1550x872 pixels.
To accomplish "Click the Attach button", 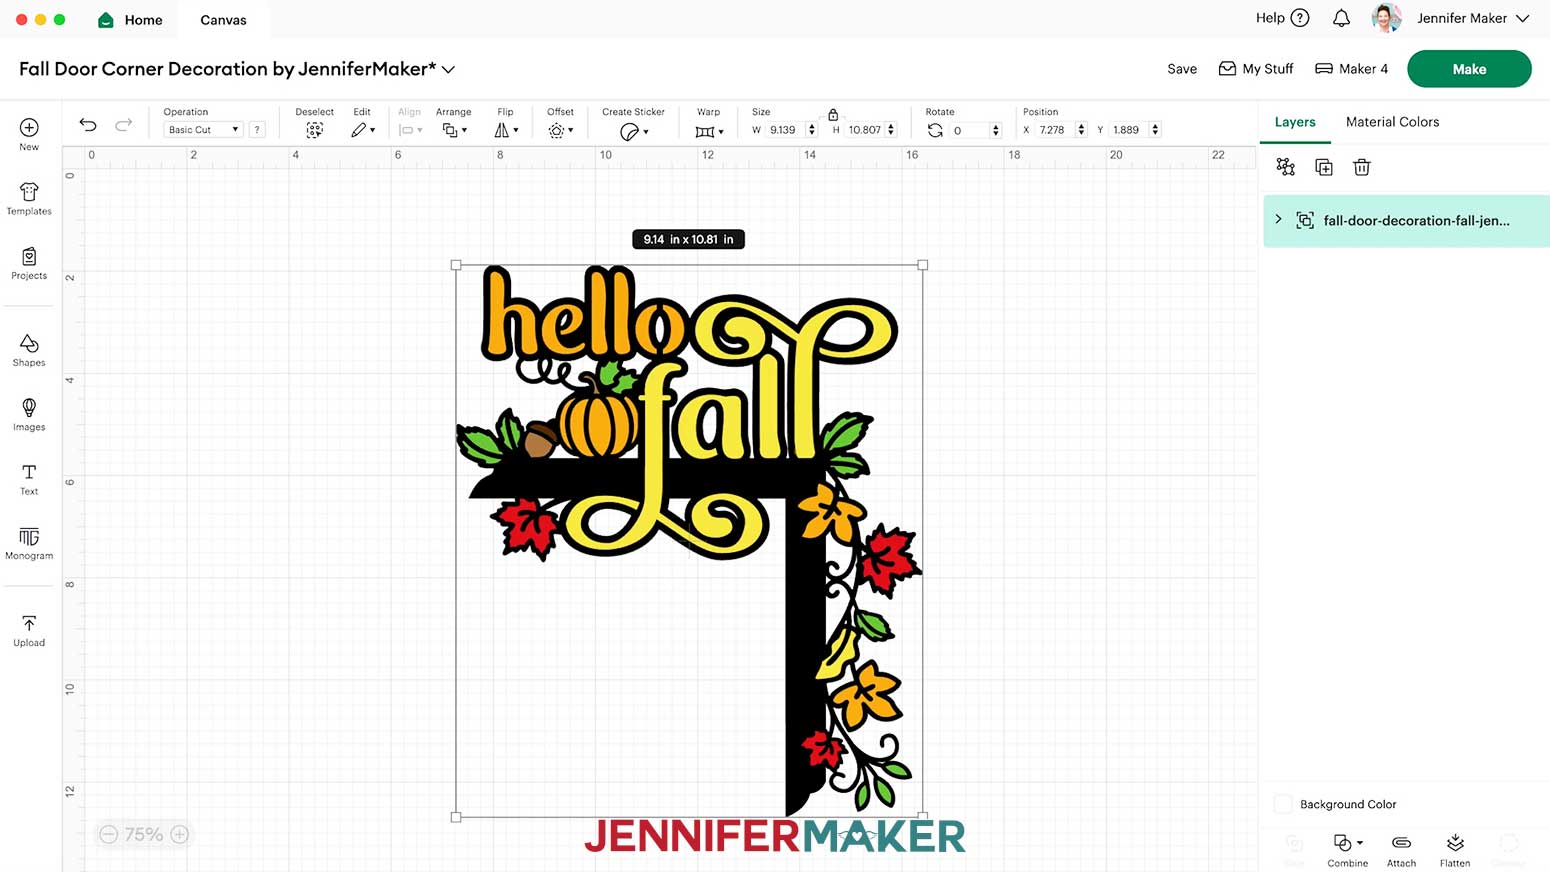I will (1401, 850).
